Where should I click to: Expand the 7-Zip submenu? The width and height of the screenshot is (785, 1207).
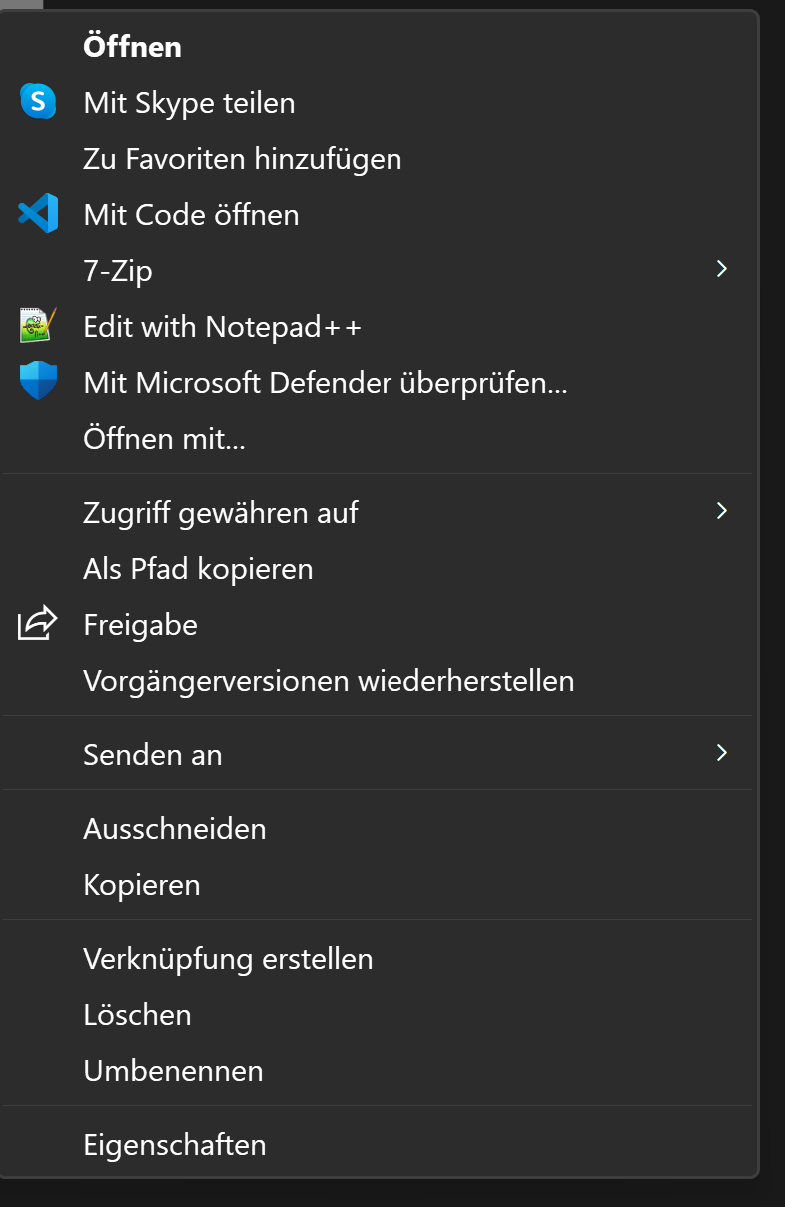(722, 269)
